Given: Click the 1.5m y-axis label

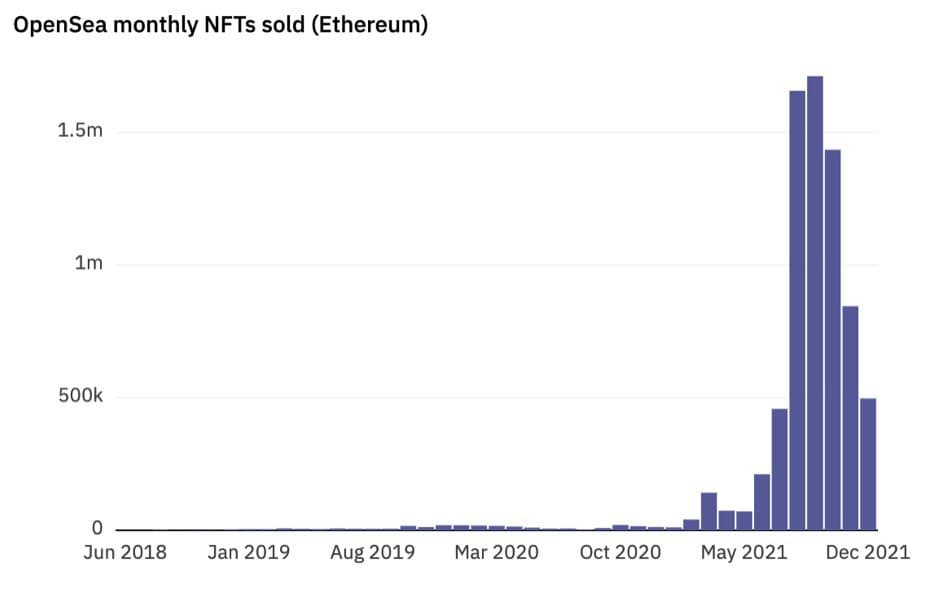Looking at the screenshot, I should click(x=80, y=130).
